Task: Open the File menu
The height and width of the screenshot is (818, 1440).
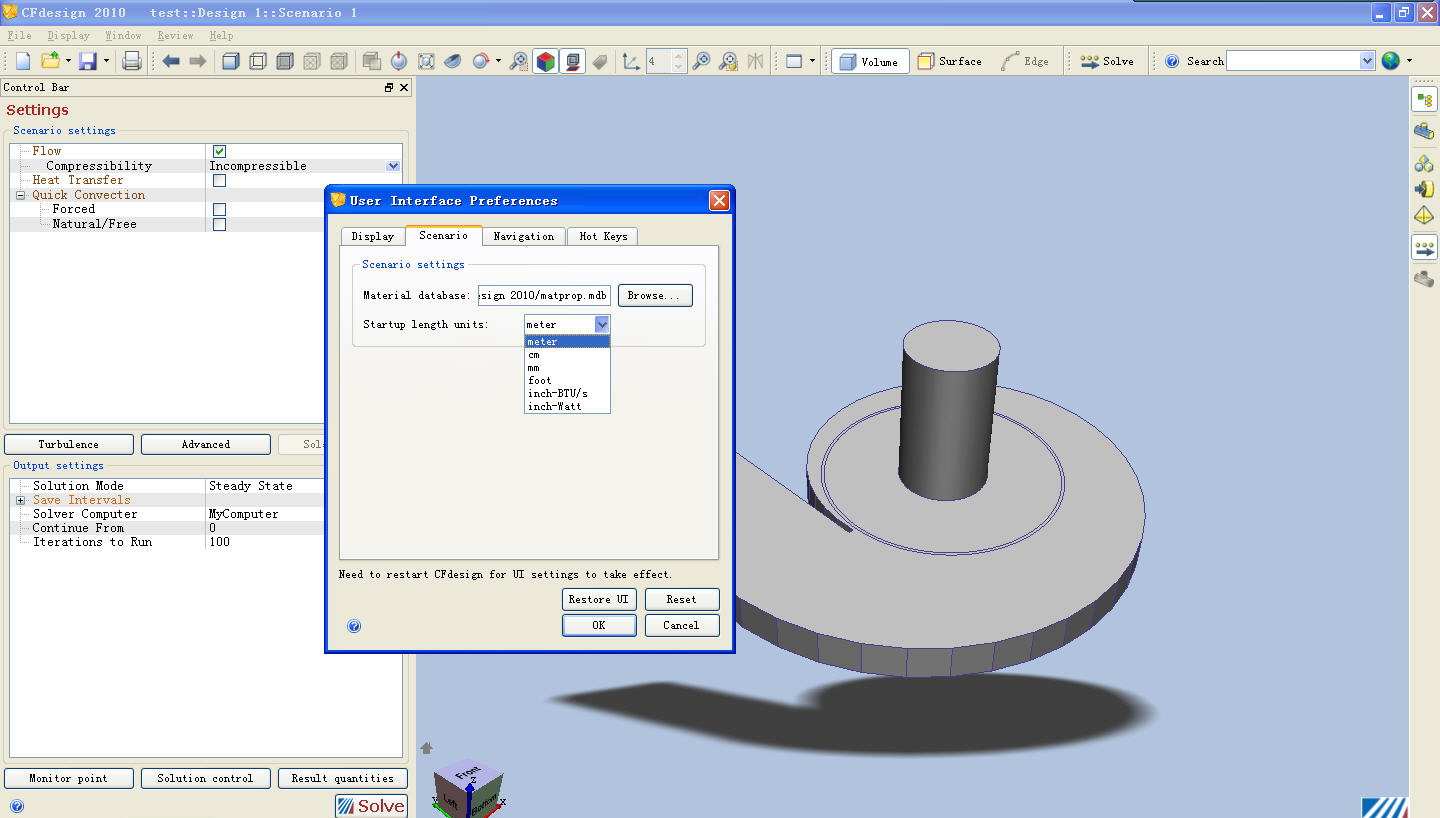Action: (19, 35)
